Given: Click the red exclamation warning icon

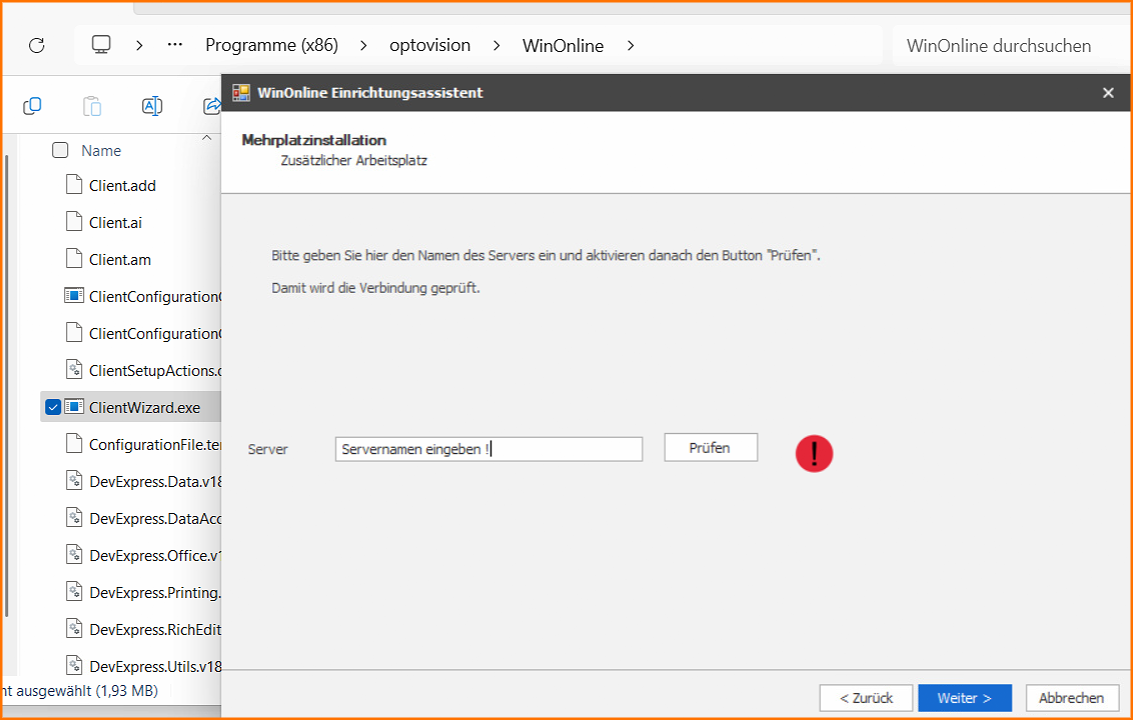Looking at the screenshot, I should [x=814, y=453].
